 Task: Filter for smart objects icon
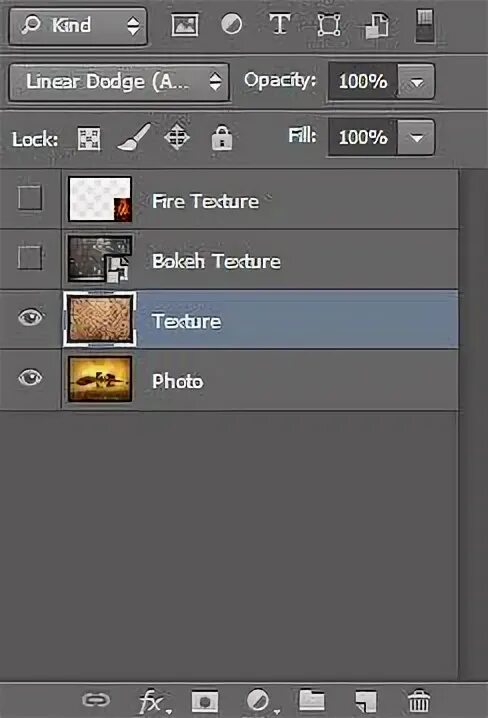(377, 26)
